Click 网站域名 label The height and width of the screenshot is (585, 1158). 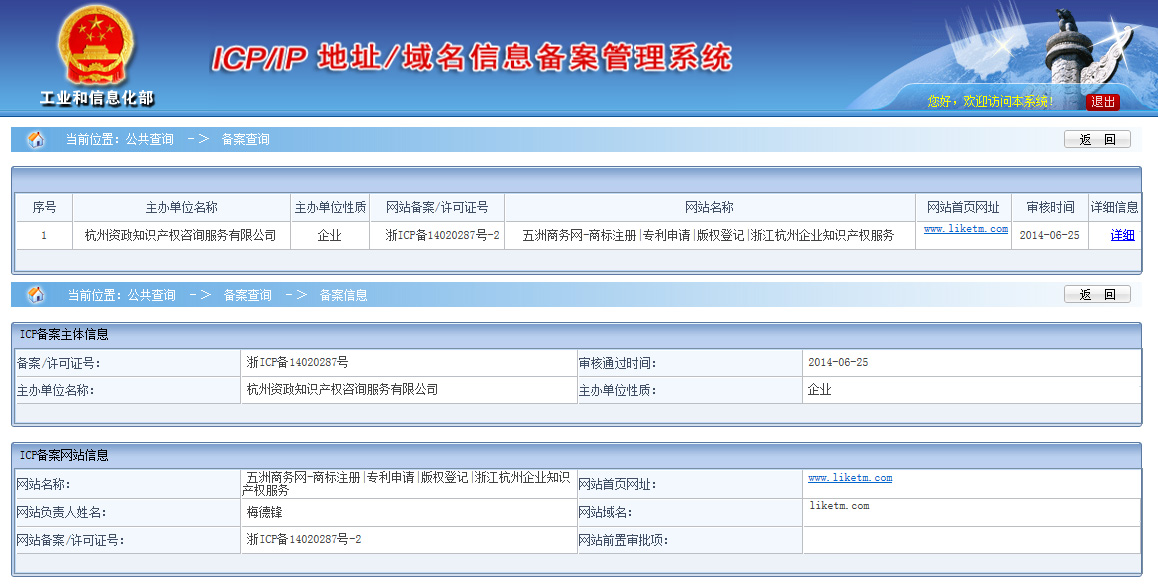tap(606, 513)
